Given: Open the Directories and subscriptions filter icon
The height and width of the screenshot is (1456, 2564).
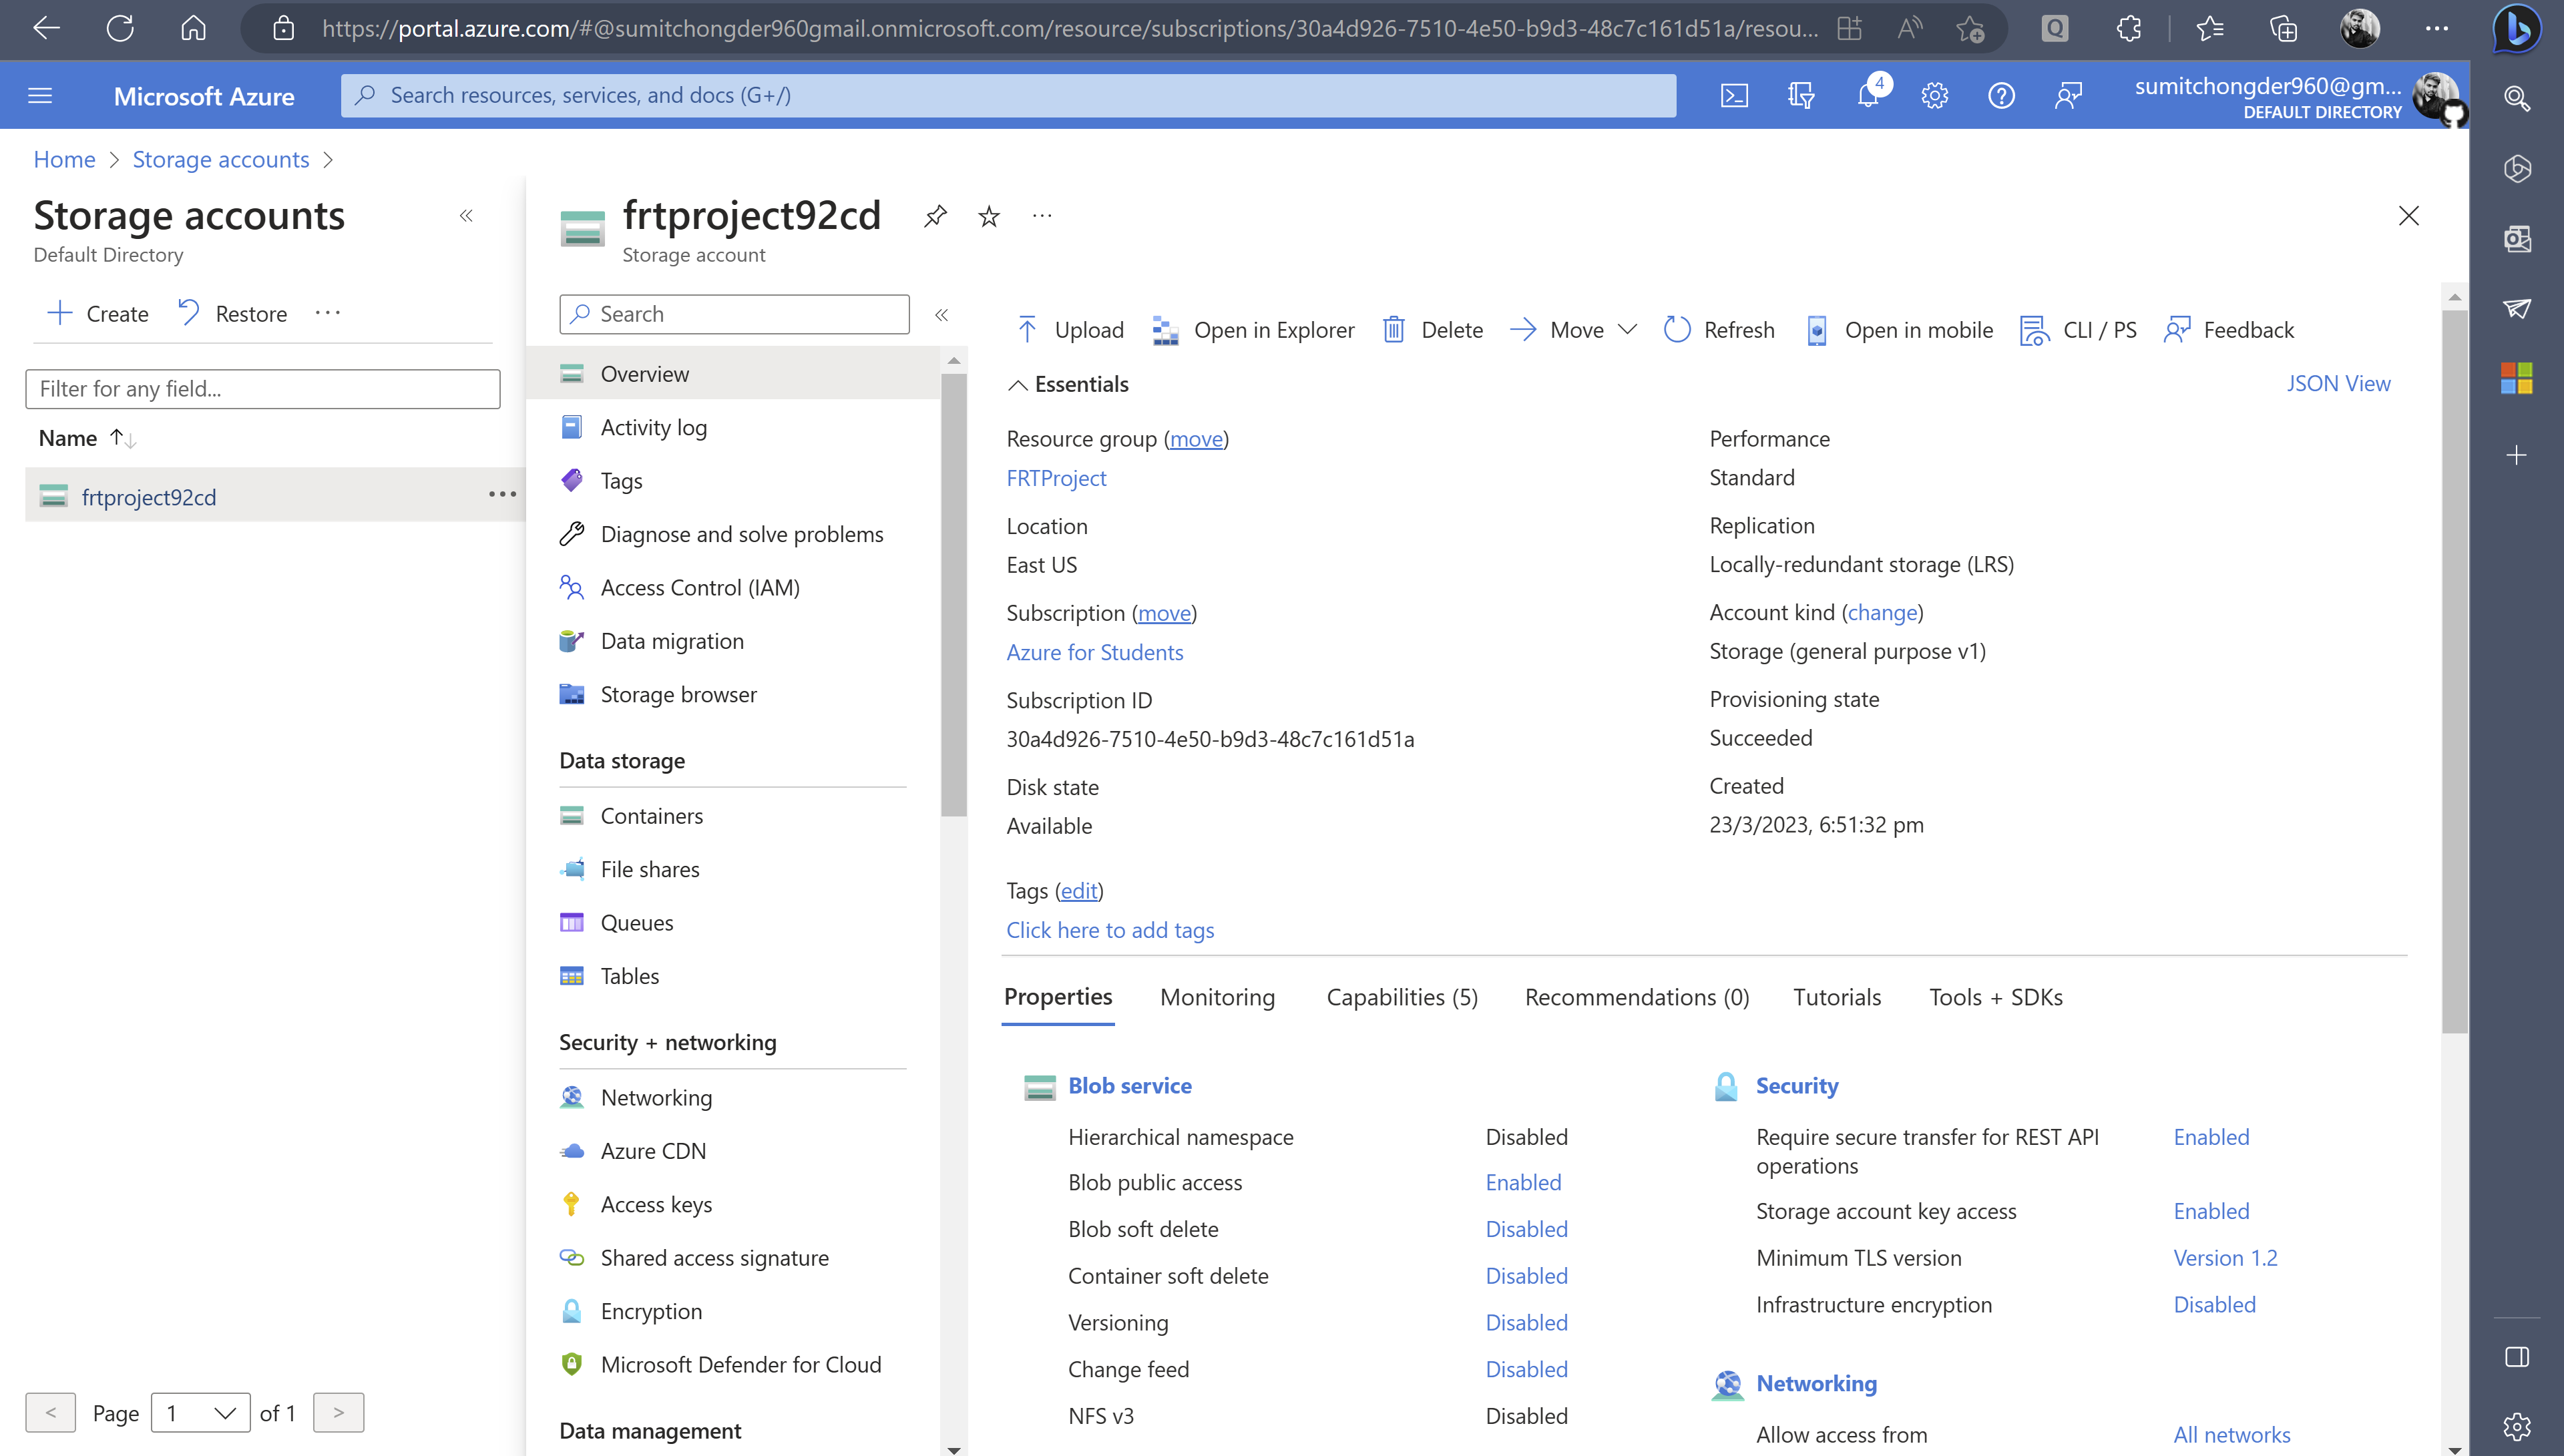Looking at the screenshot, I should coord(1800,96).
